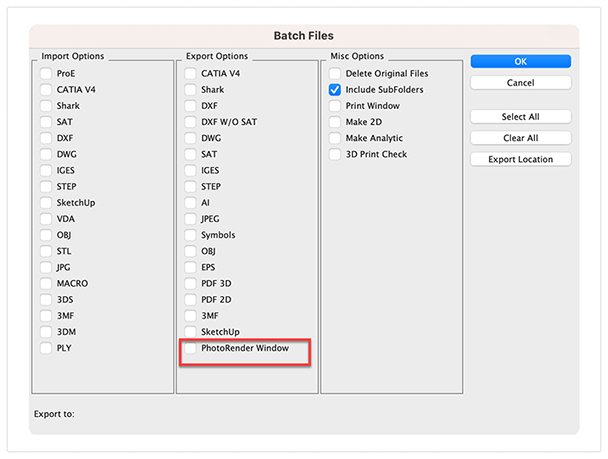
Task: Select DXF W/O SAT export checkbox
Action: (x=190, y=122)
